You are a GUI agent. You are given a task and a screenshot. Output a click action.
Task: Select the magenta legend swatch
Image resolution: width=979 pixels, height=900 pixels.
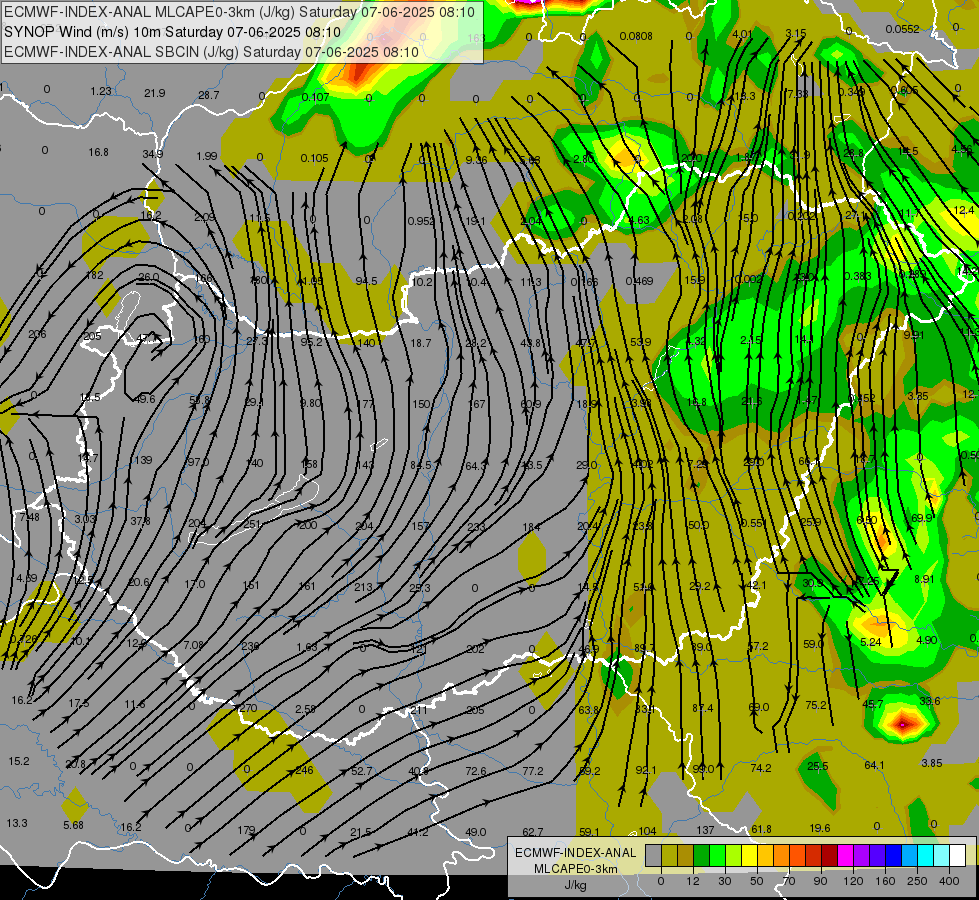846,855
